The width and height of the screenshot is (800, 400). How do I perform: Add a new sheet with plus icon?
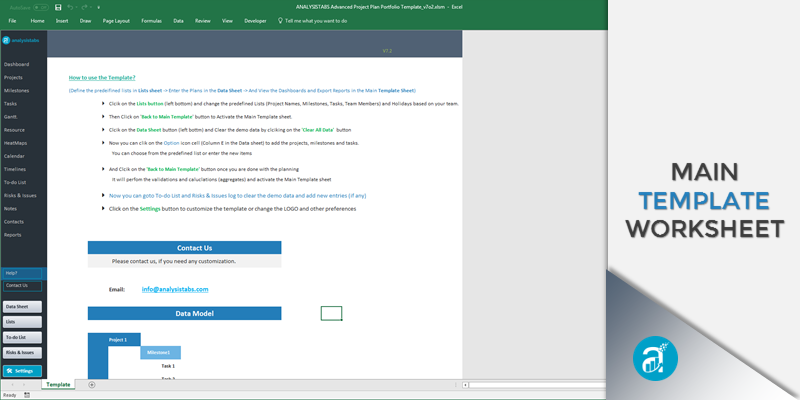coord(92,384)
